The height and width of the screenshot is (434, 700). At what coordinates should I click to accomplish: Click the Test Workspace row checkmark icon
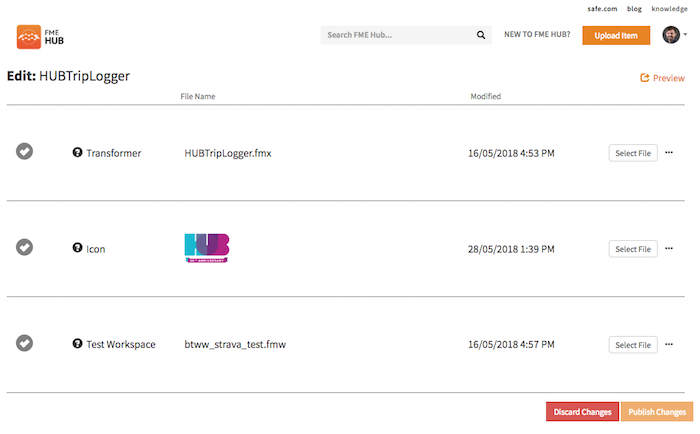pyautogui.click(x=25, y=343)
